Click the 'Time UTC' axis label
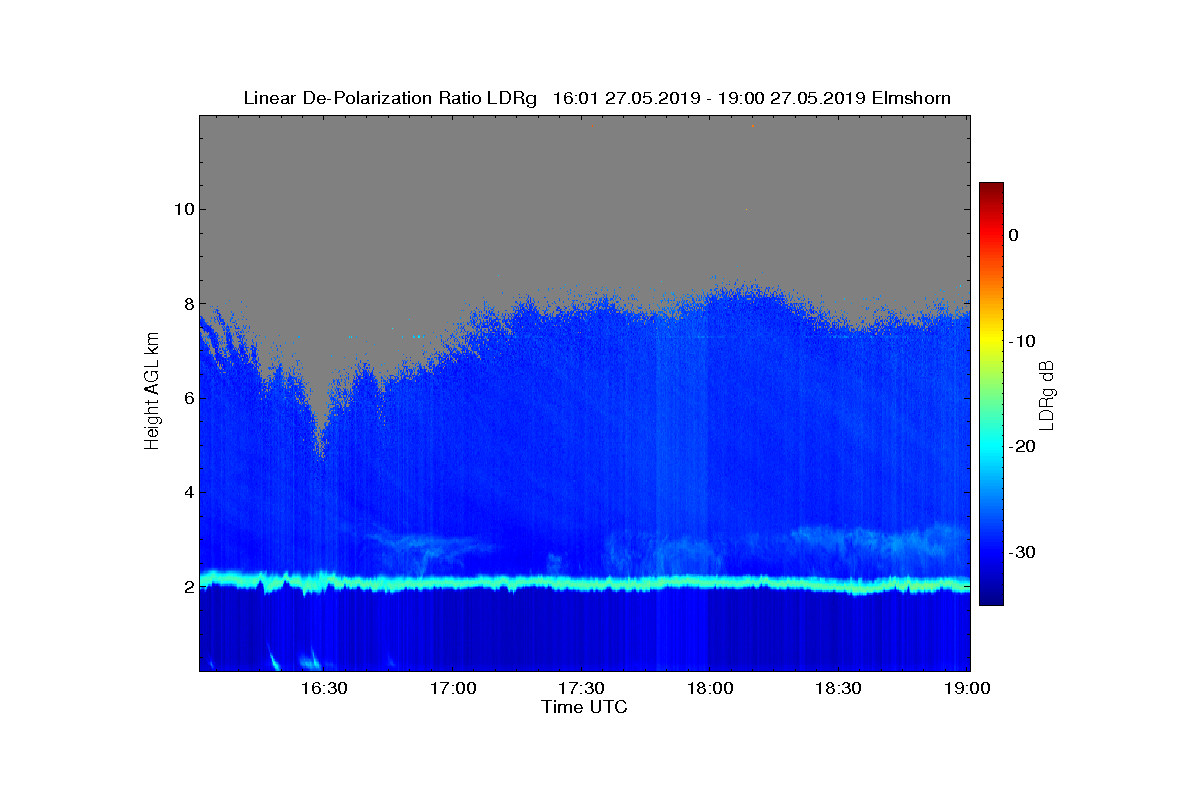The width and height of the screenshot is (1200, 800). [585, 707]
